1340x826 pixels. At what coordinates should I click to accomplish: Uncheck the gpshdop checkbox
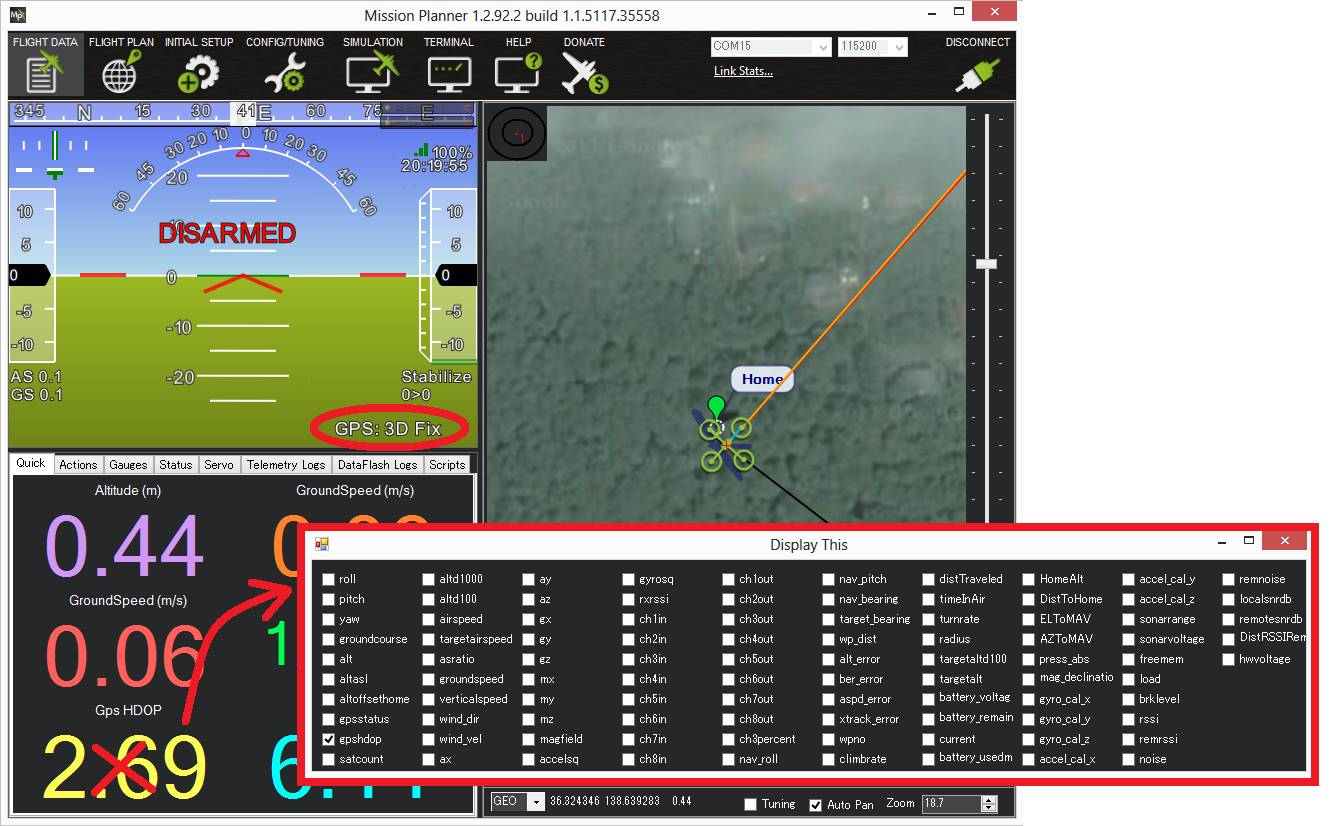point(329,739)
